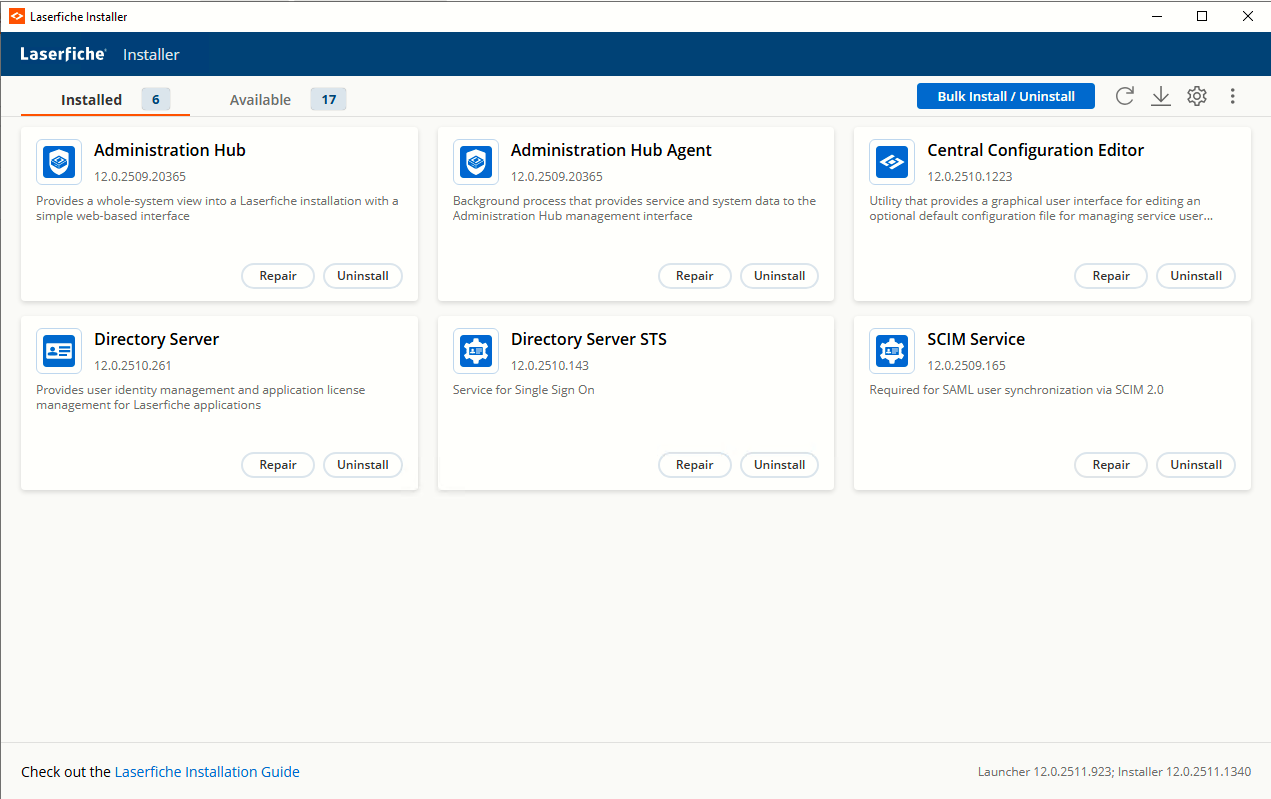This screenshot has width=1271, height=799.
Task: Click the SCIM Service icon
Action: [891, 351]
